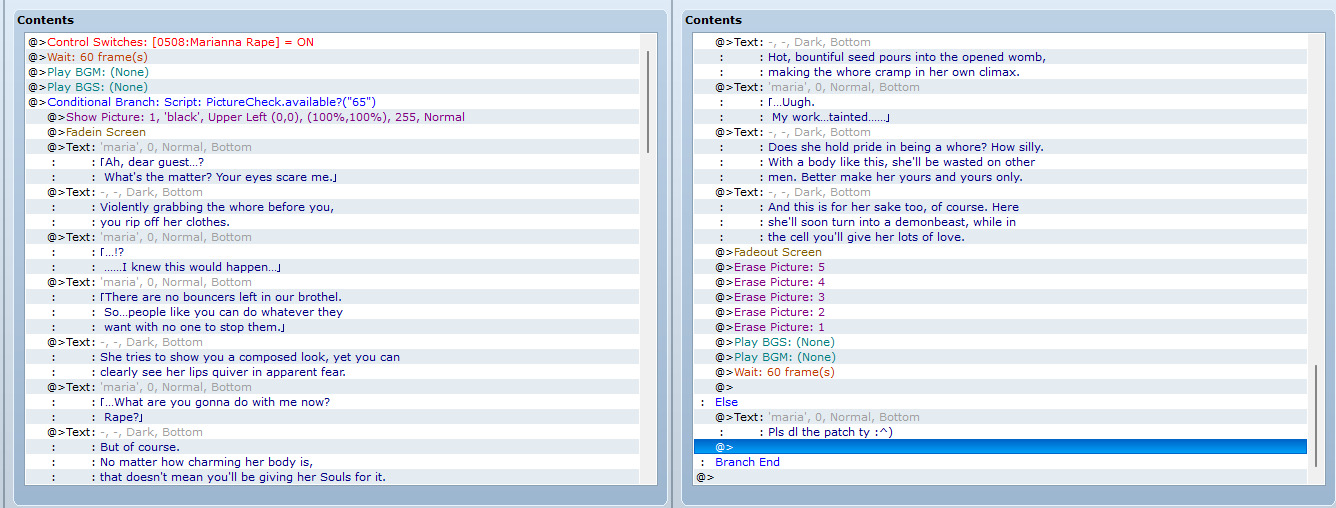Select the Fadeout Screen command row
This screenshot has width=1336, height=508.
click(1000, 252)
